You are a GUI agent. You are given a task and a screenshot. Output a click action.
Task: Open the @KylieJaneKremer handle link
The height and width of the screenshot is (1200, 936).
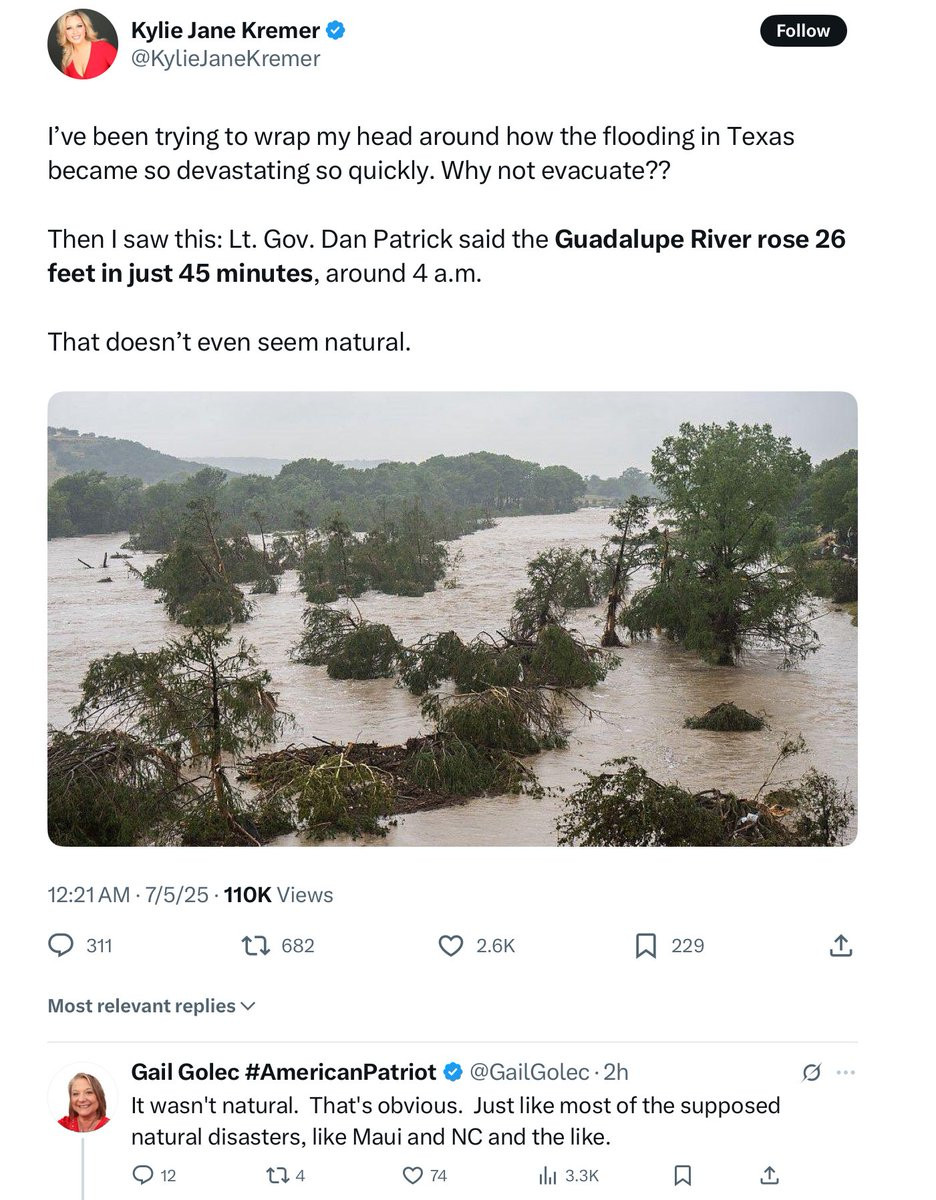click(226, 59)
